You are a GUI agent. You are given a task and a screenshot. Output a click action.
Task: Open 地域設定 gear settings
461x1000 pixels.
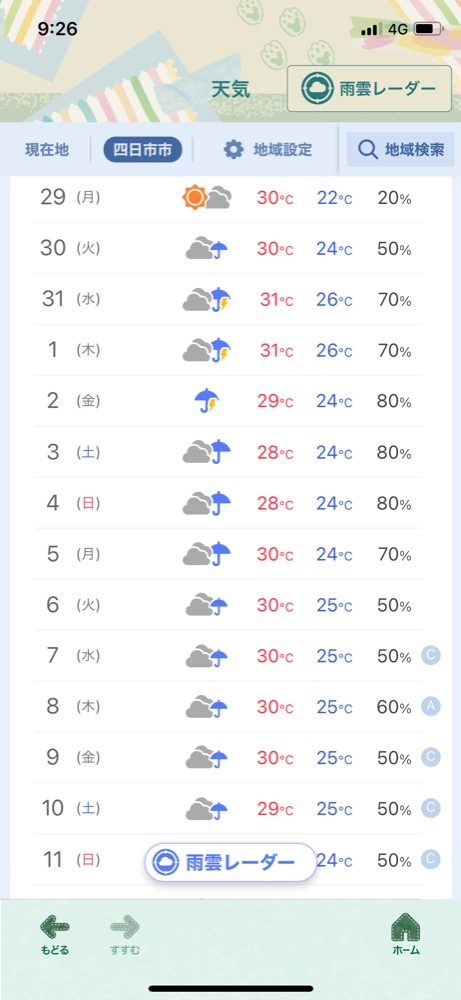[x=268, y=151]
